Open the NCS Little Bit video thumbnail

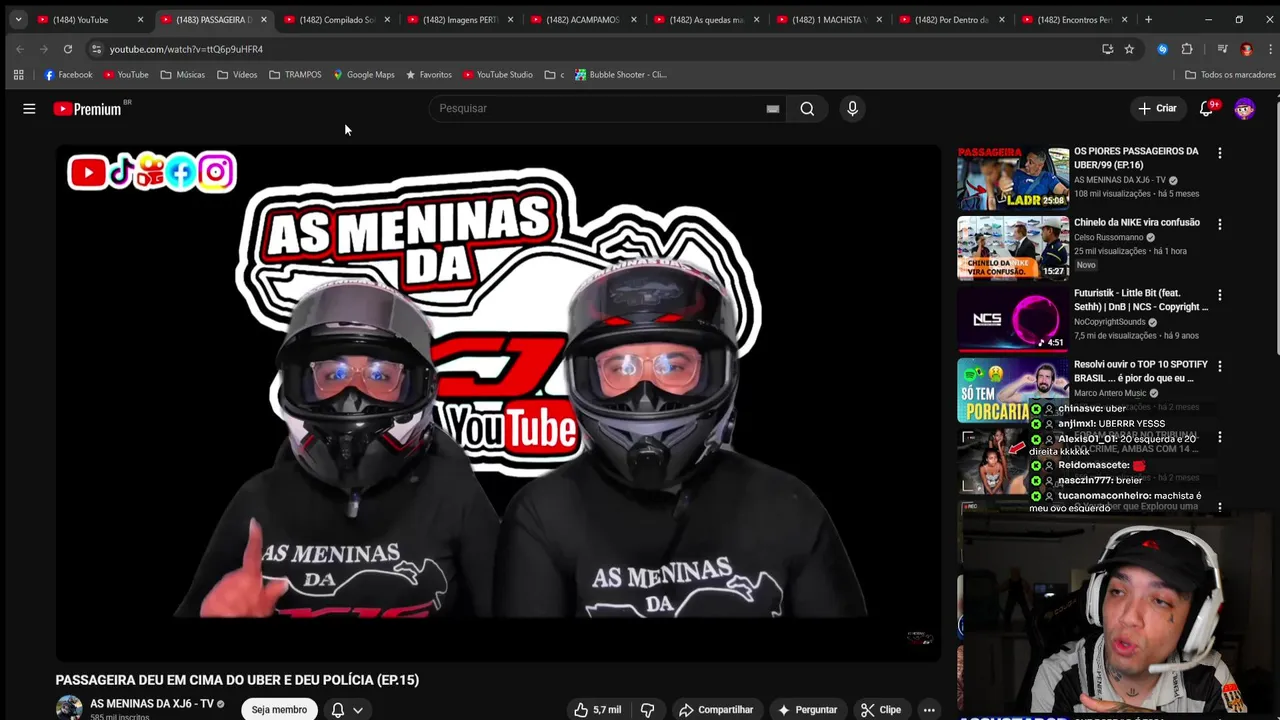(x=1013, y=319)
